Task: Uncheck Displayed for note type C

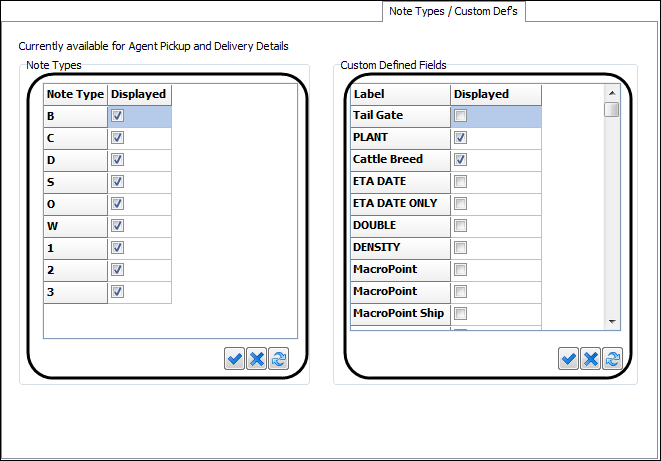Action: click(118, 137)
